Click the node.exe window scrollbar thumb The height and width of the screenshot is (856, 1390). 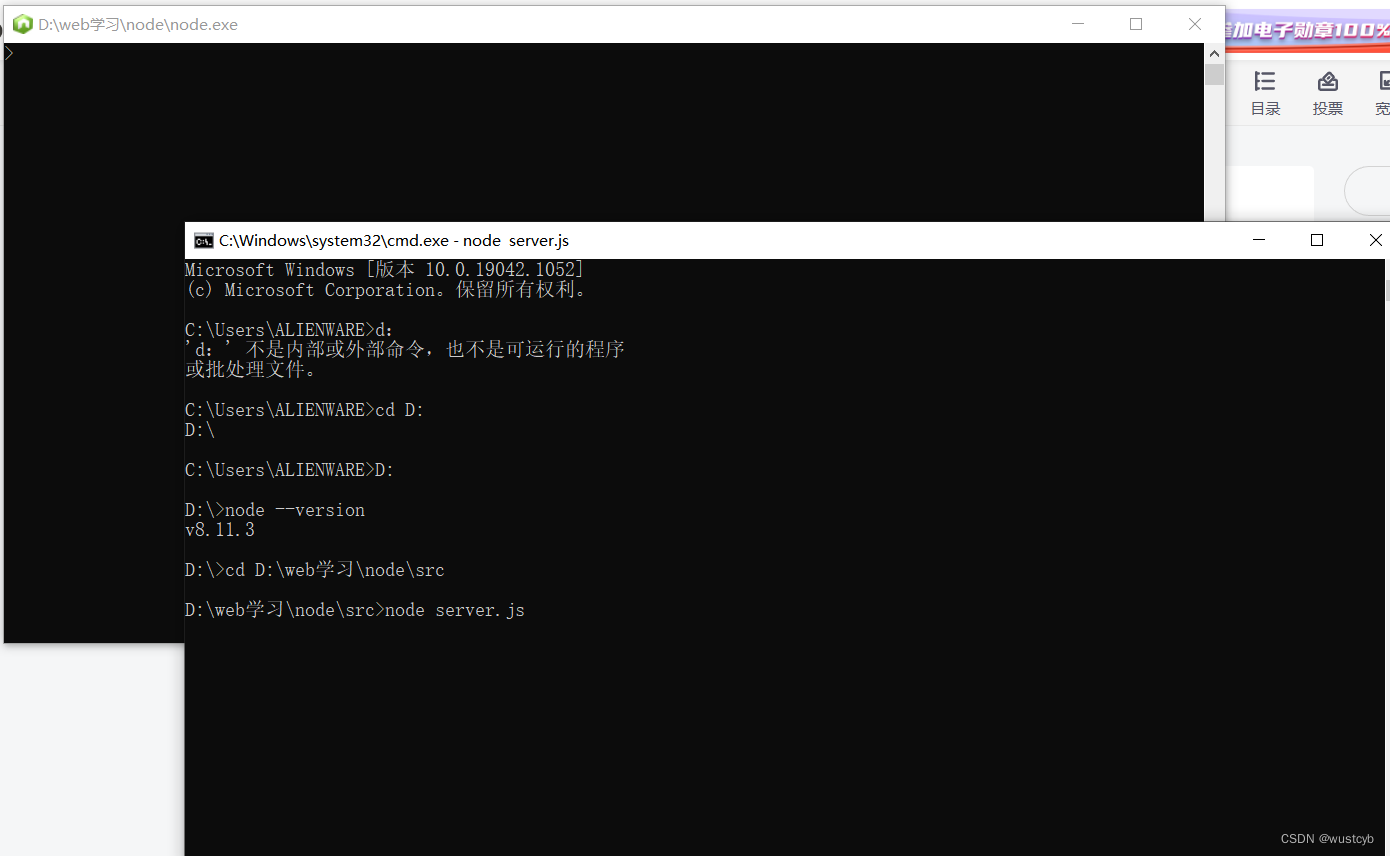[x=1215, y=75]
